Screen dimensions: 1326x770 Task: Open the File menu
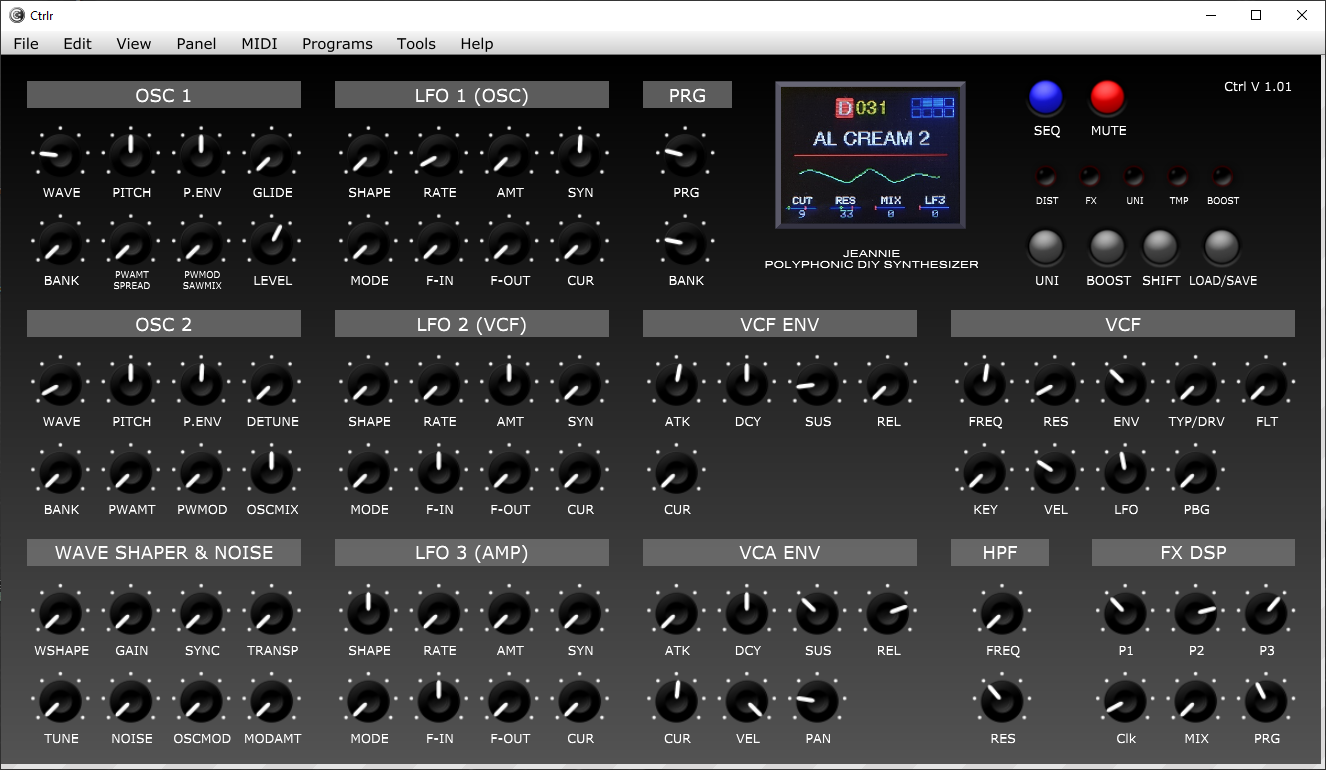[26, 44]
